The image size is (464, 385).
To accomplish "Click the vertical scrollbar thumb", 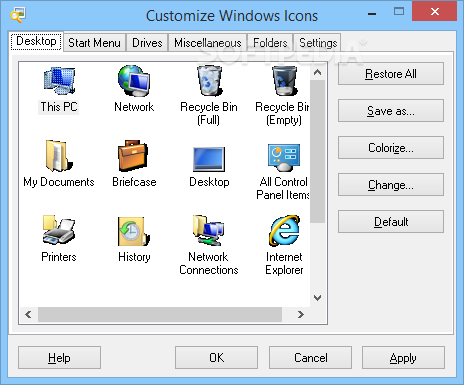I will tap(317, 151).
